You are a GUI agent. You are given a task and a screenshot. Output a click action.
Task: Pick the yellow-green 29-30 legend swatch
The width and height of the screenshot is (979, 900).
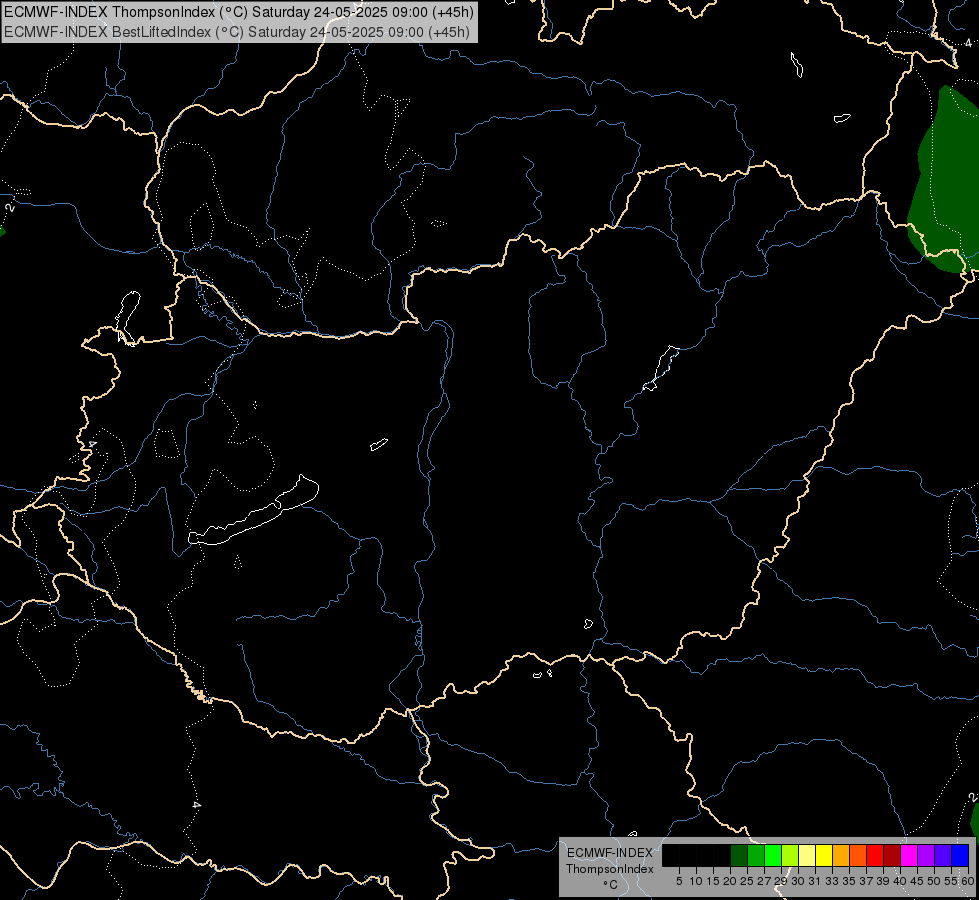click(x=790, y=855)
